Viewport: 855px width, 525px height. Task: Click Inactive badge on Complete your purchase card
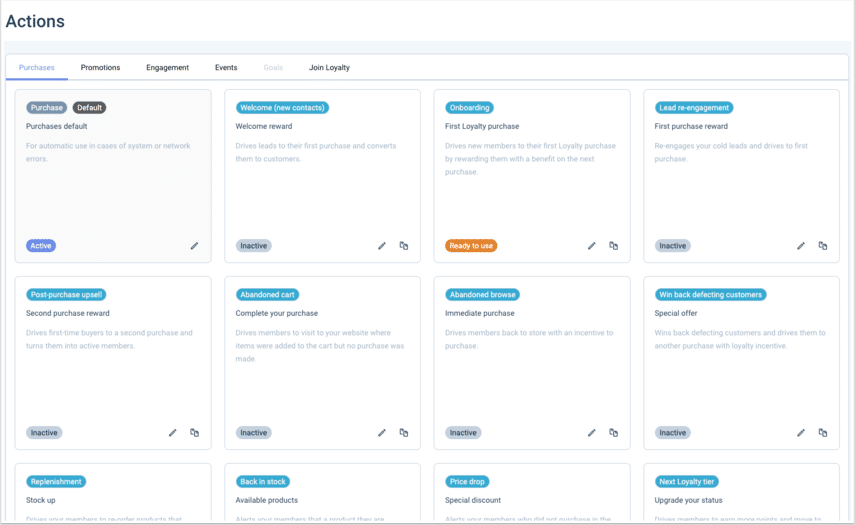[254, 433]
